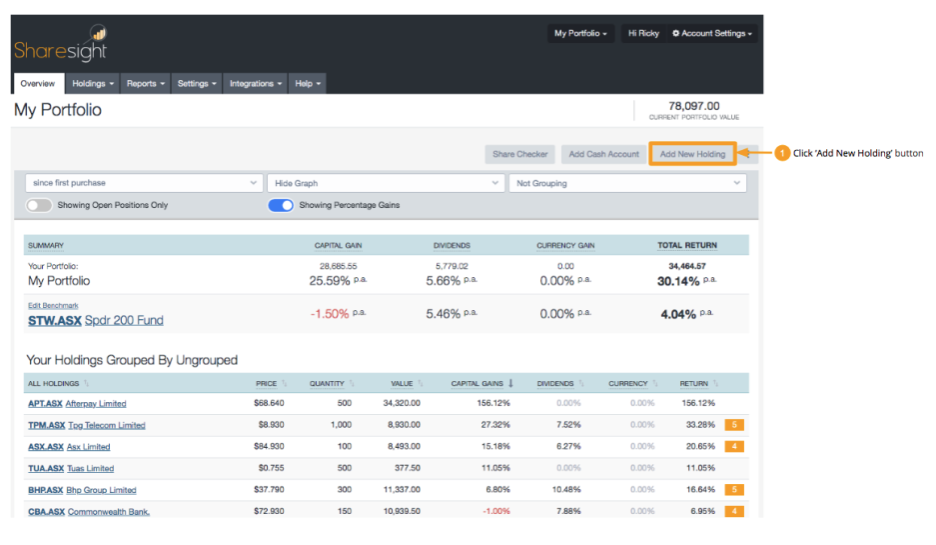Open Tpg Telecom Limited link
This screenshot has width=936, height=545.
click(107, 425)
